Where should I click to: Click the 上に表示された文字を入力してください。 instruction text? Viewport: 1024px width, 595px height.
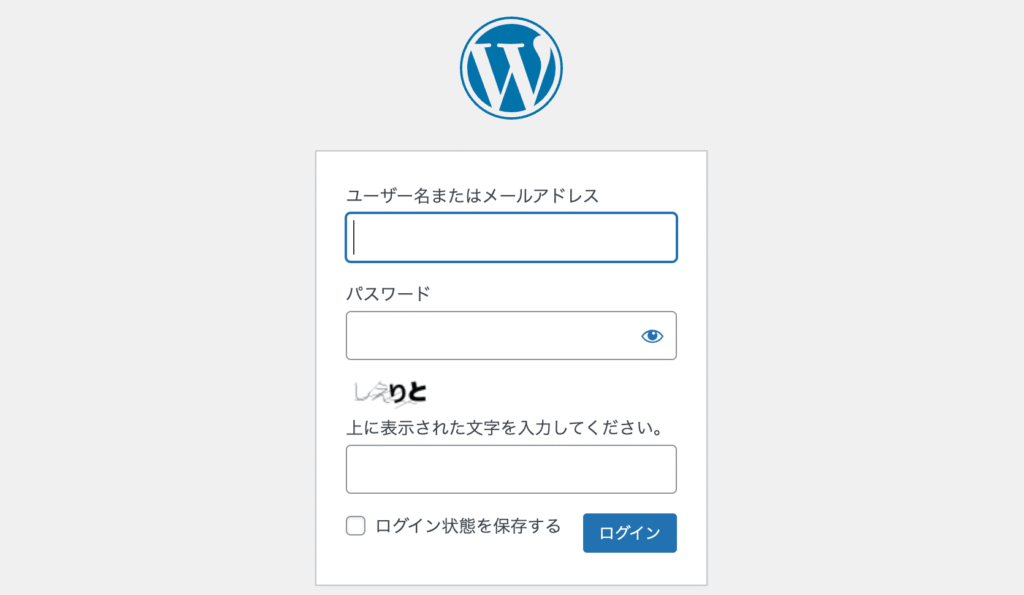pos(507,428)
